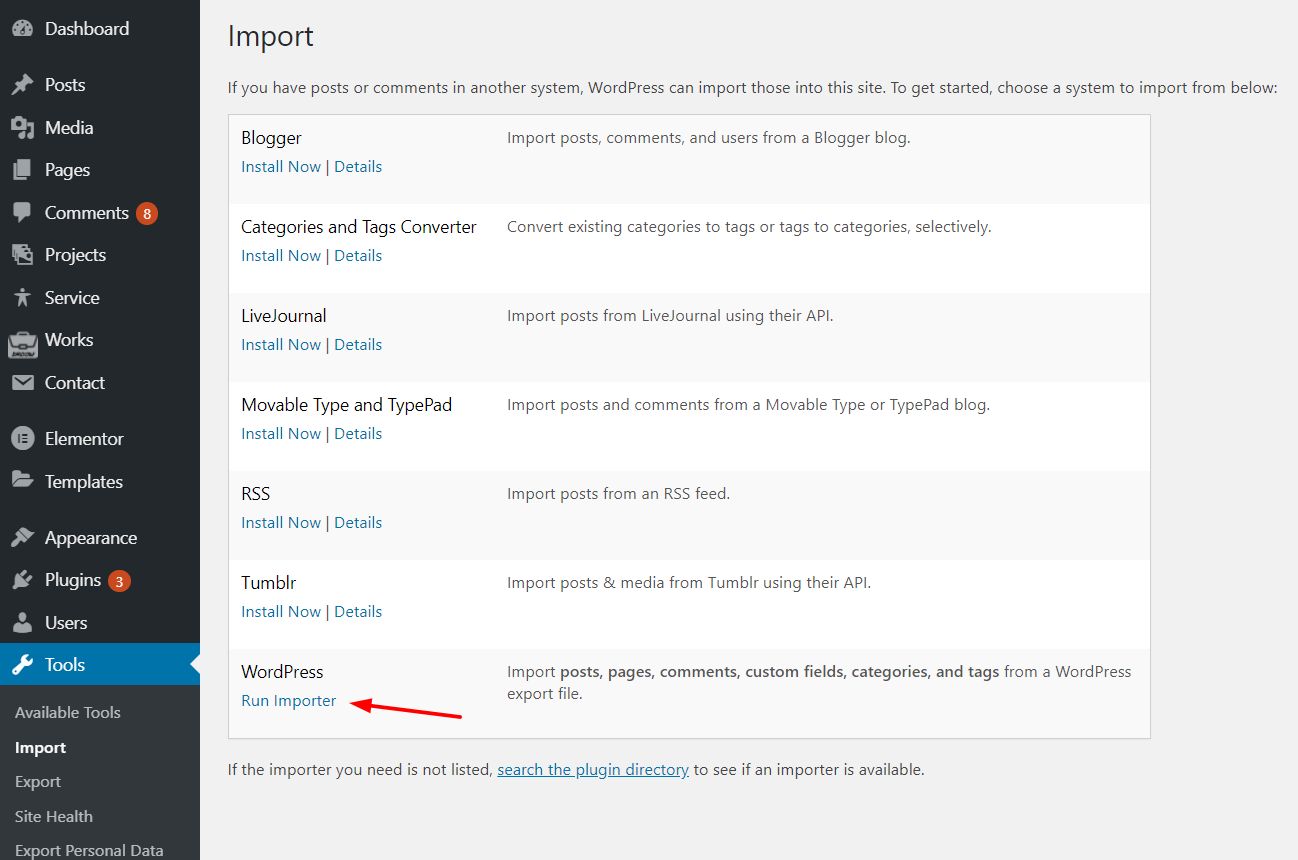The height and width of the screenshot is (860, 1298).
Task: View Details for LiveJournal importer
Action: [358, 345]
